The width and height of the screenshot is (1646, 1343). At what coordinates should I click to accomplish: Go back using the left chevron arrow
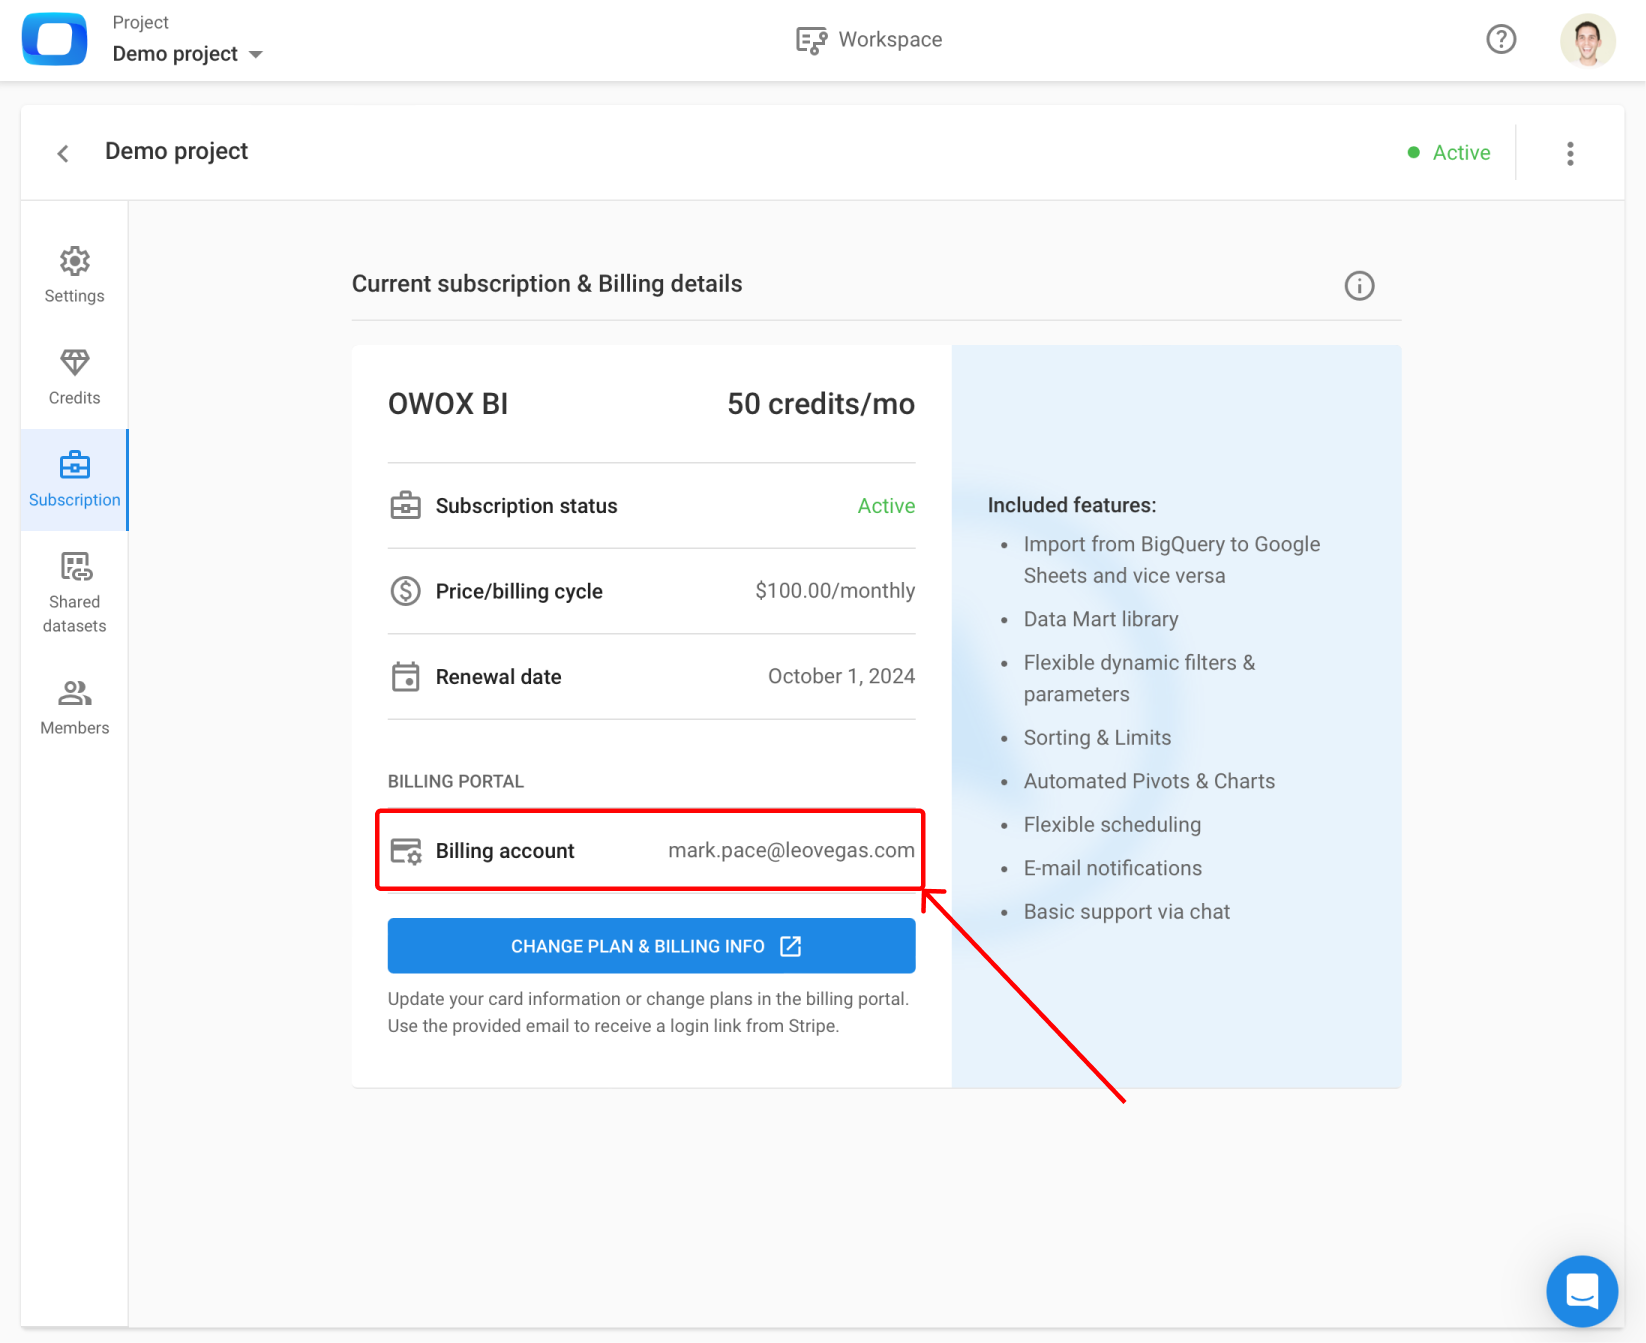(x=63, y=153)
